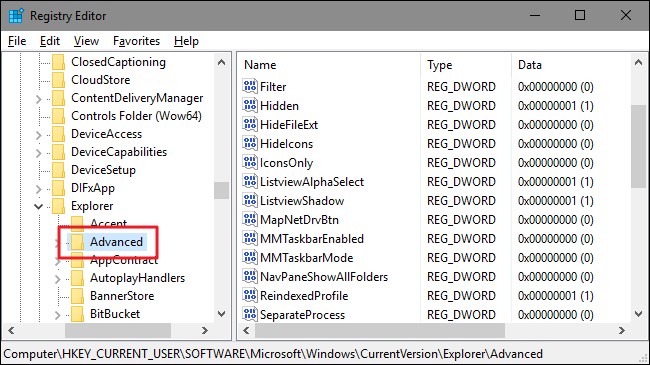Open the Help menu
The width and height of the screenshot is (650, 365).
tap(186, 41)
